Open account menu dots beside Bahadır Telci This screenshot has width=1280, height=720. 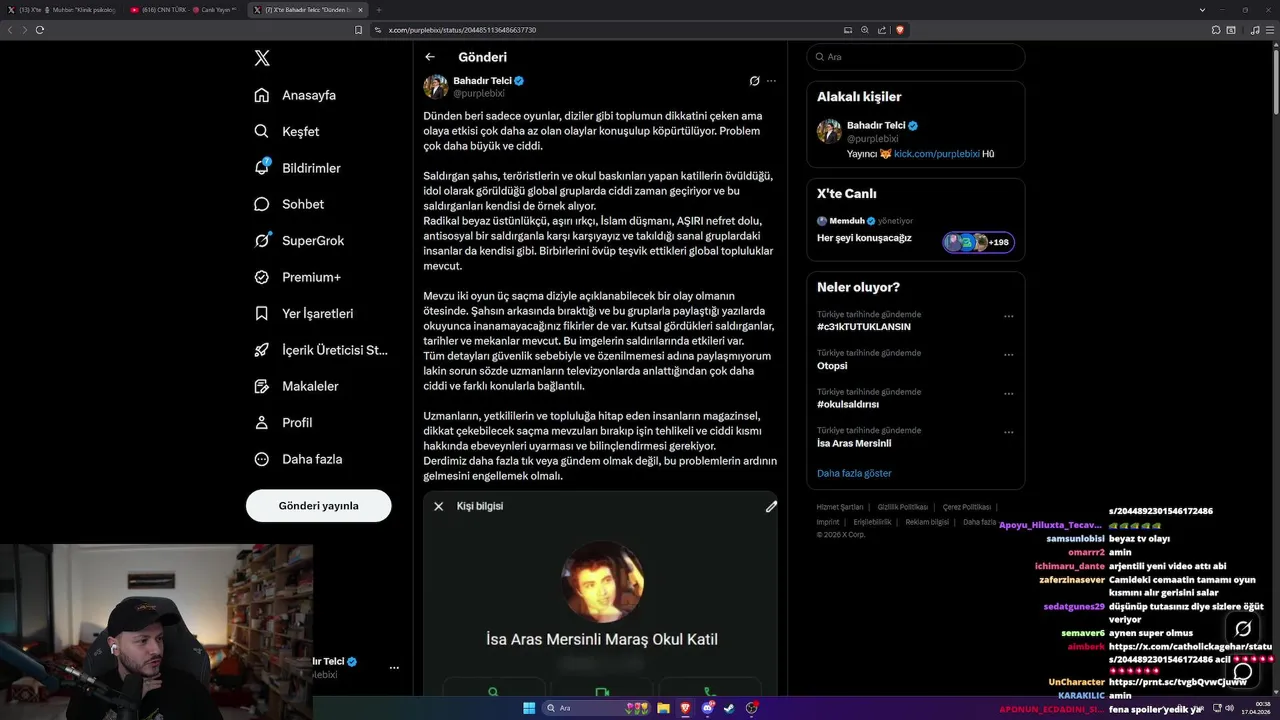[394, 667]
